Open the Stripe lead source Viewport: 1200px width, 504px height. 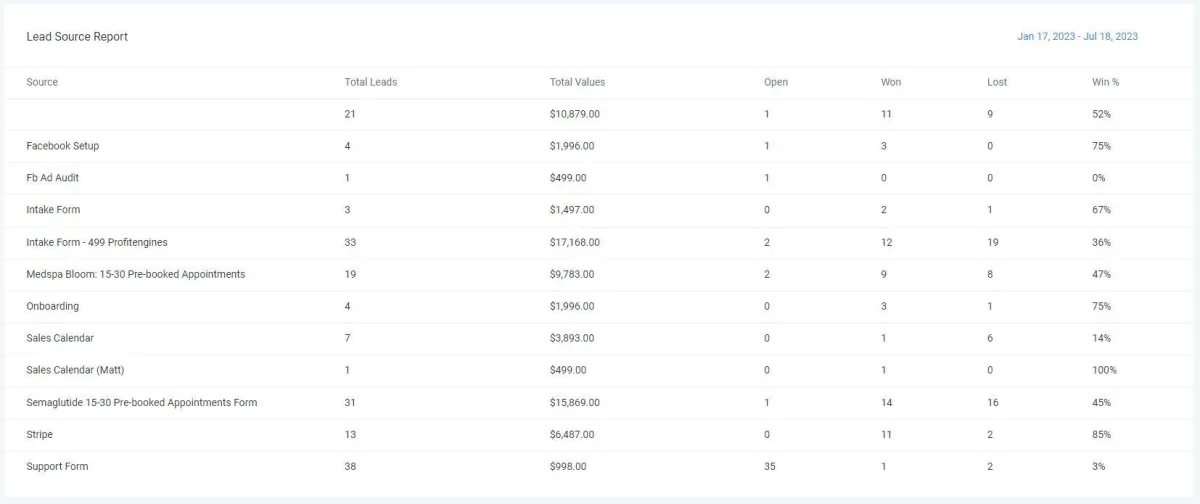point(40,434)
